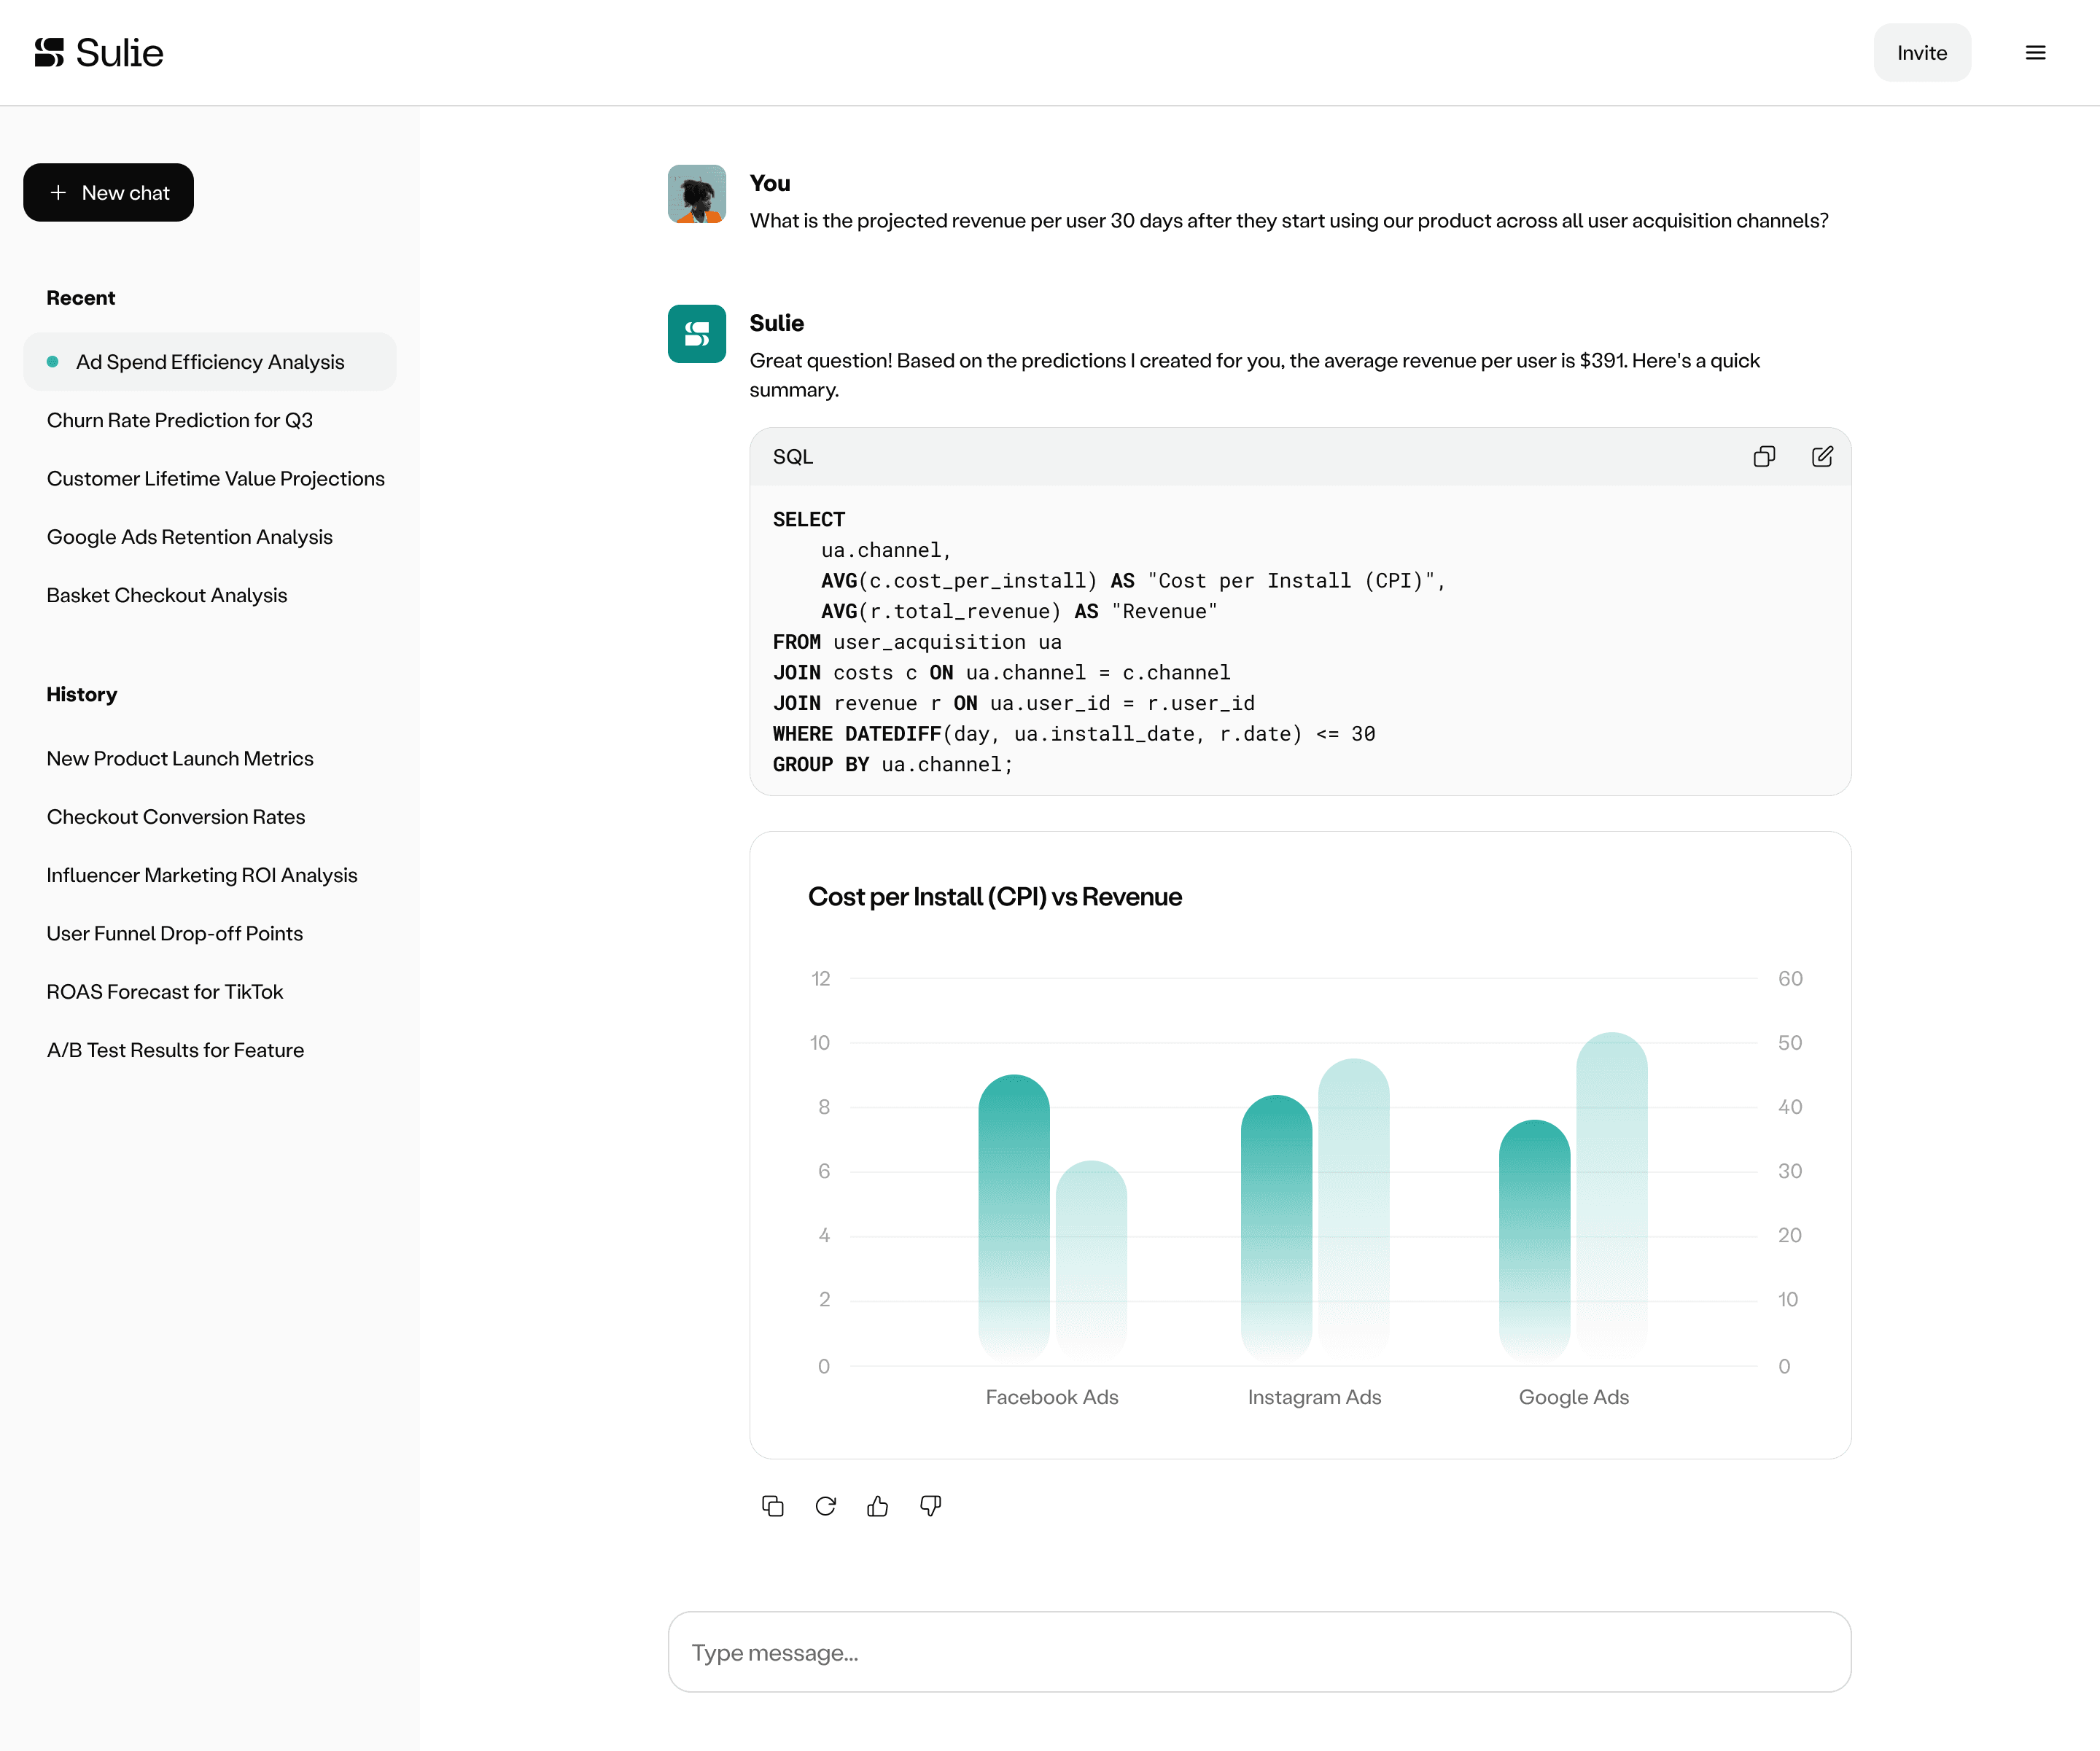Open Churn Rate Prediction for Q3
This screenshot has height=1751, width=2100.
click(180, 420)
